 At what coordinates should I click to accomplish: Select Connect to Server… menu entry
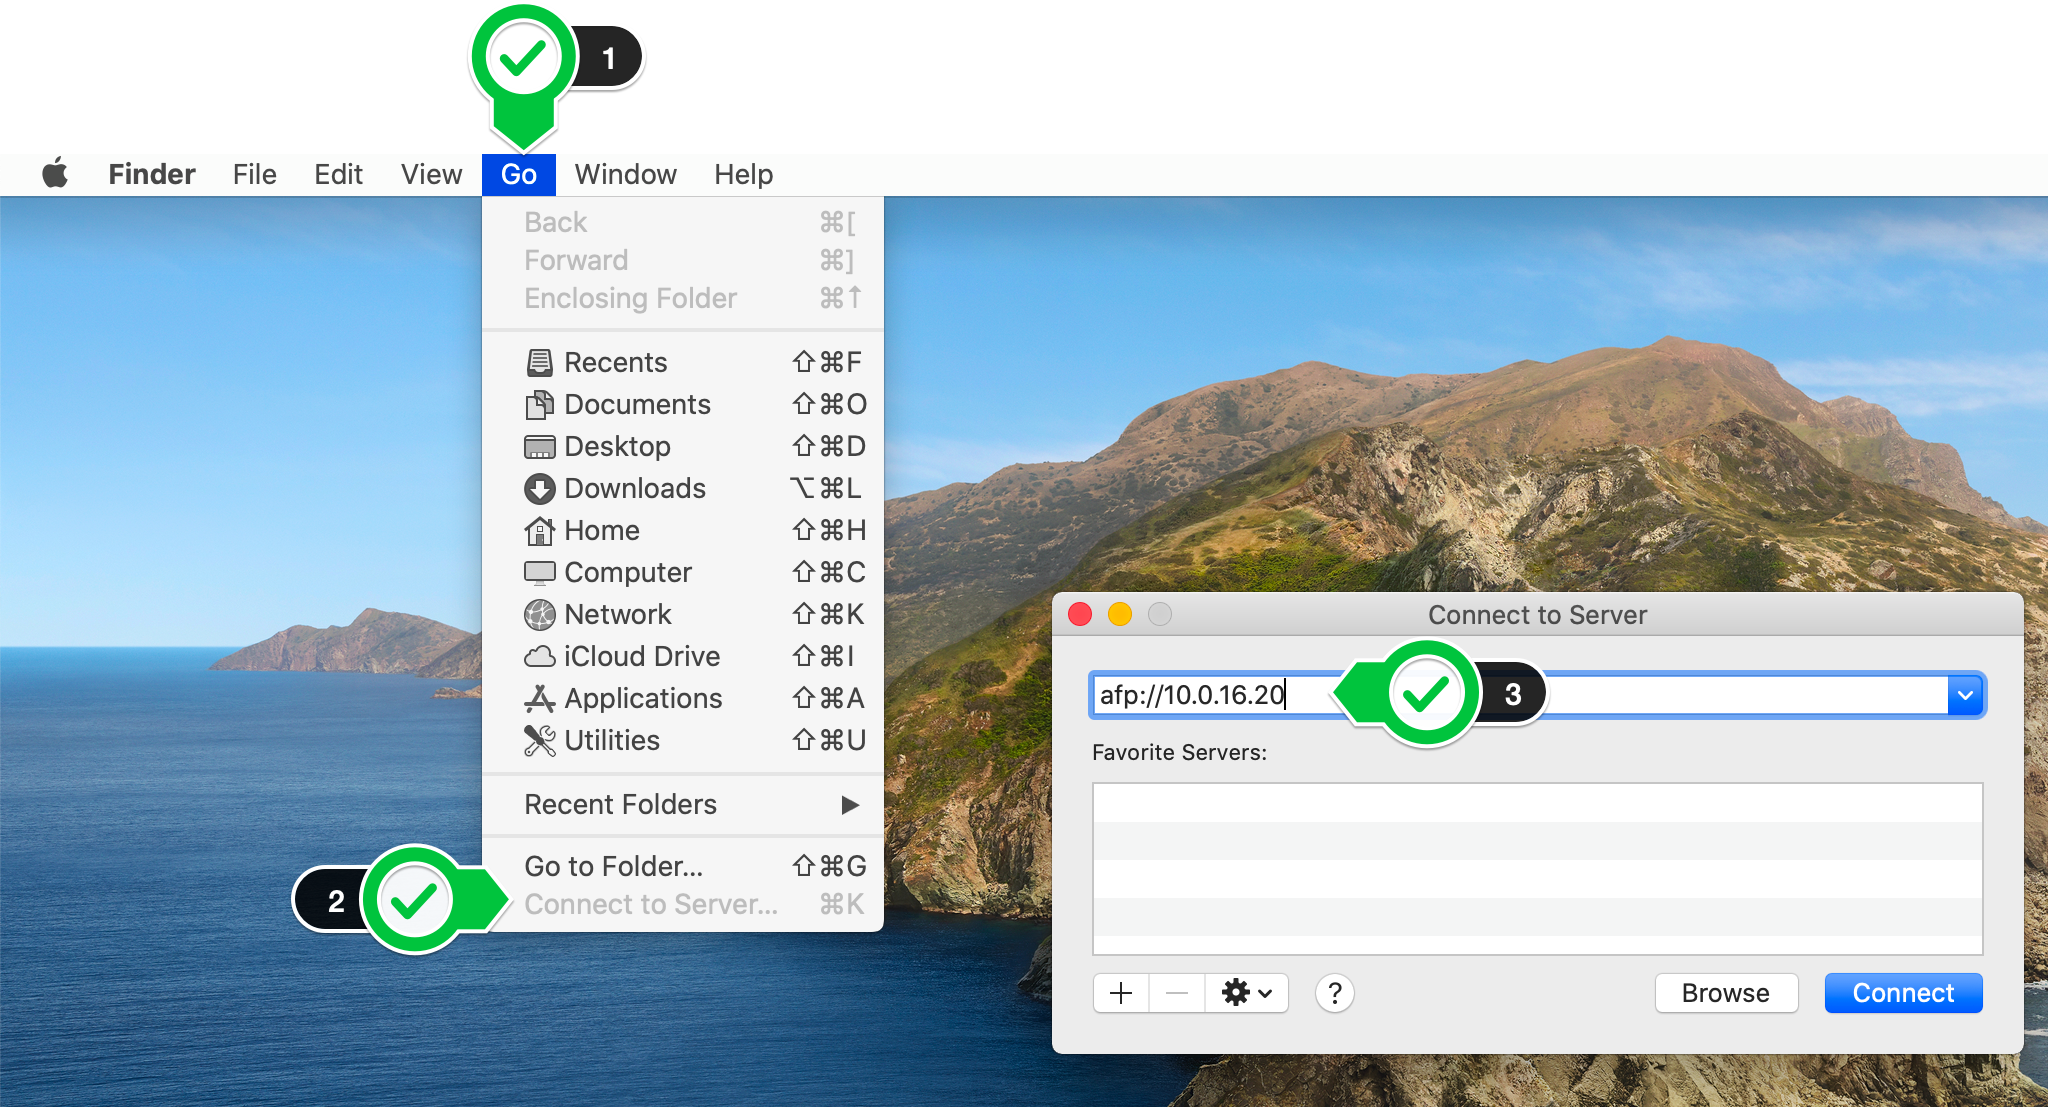click(651, 904)
